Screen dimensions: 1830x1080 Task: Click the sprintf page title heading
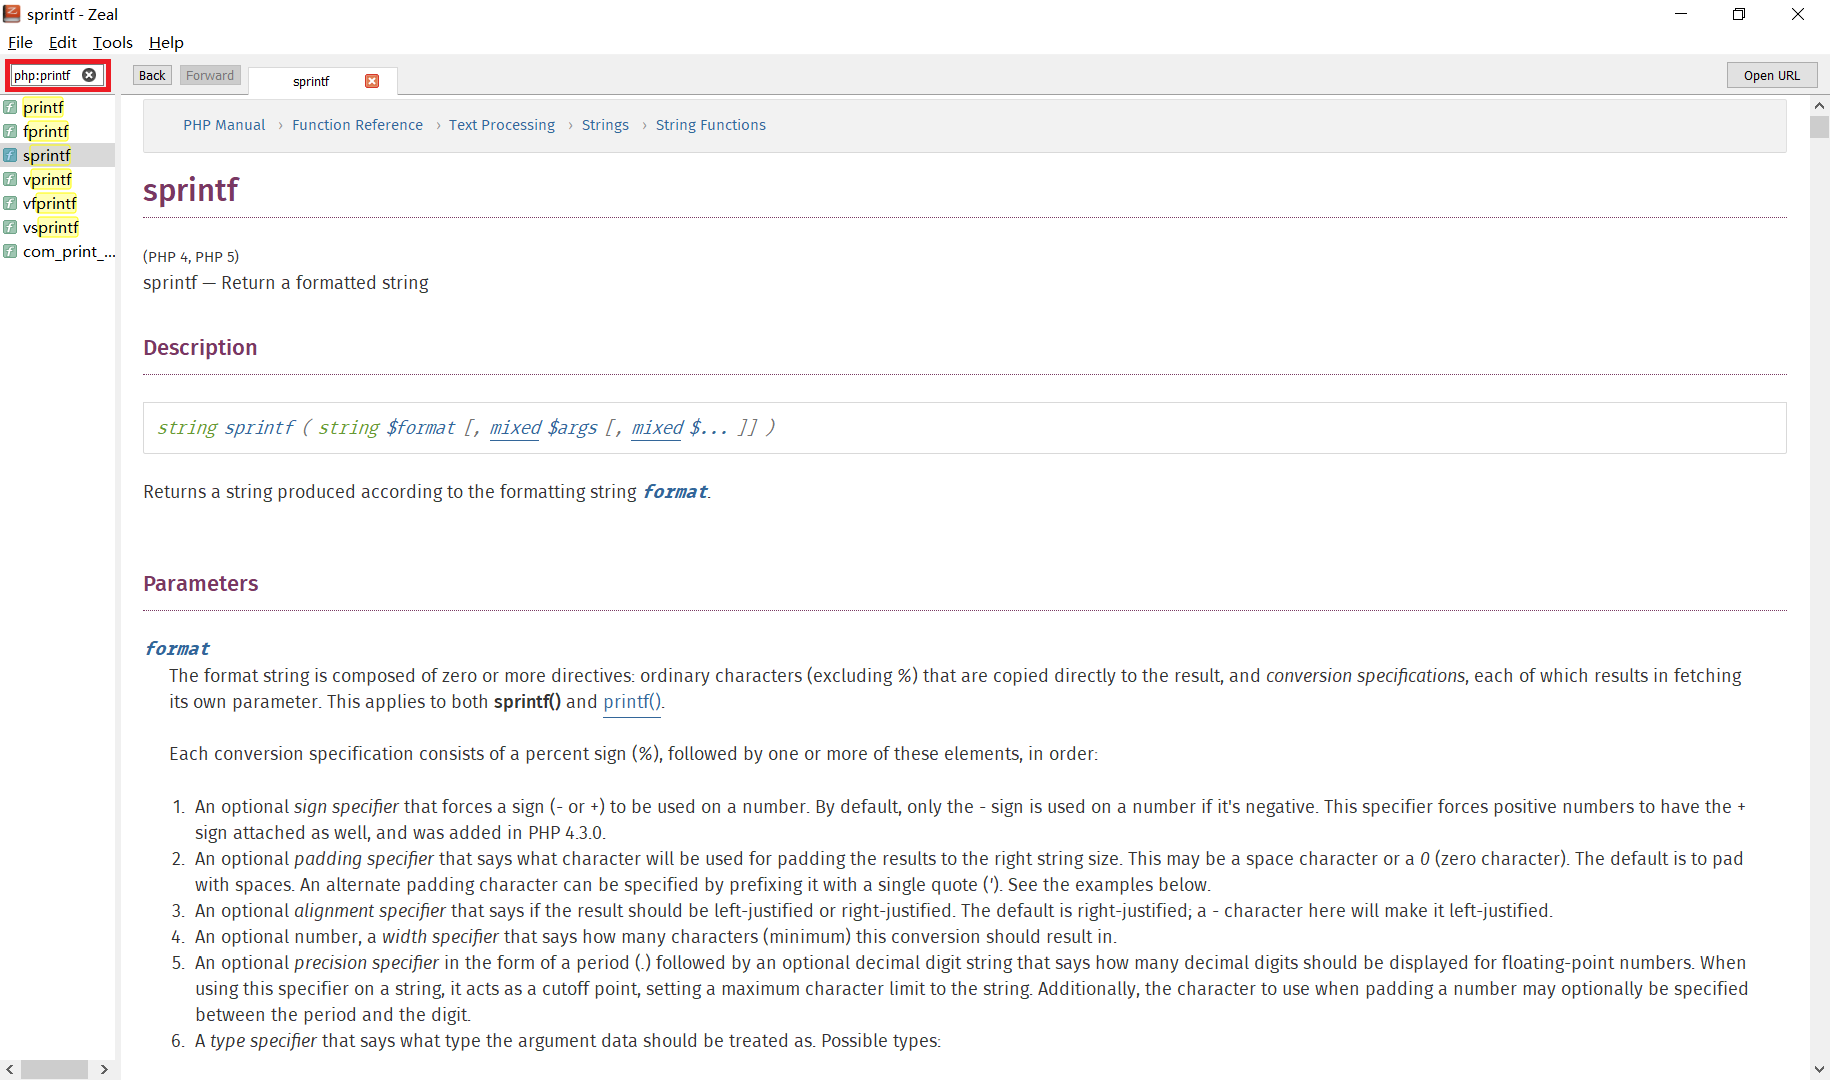190,190
